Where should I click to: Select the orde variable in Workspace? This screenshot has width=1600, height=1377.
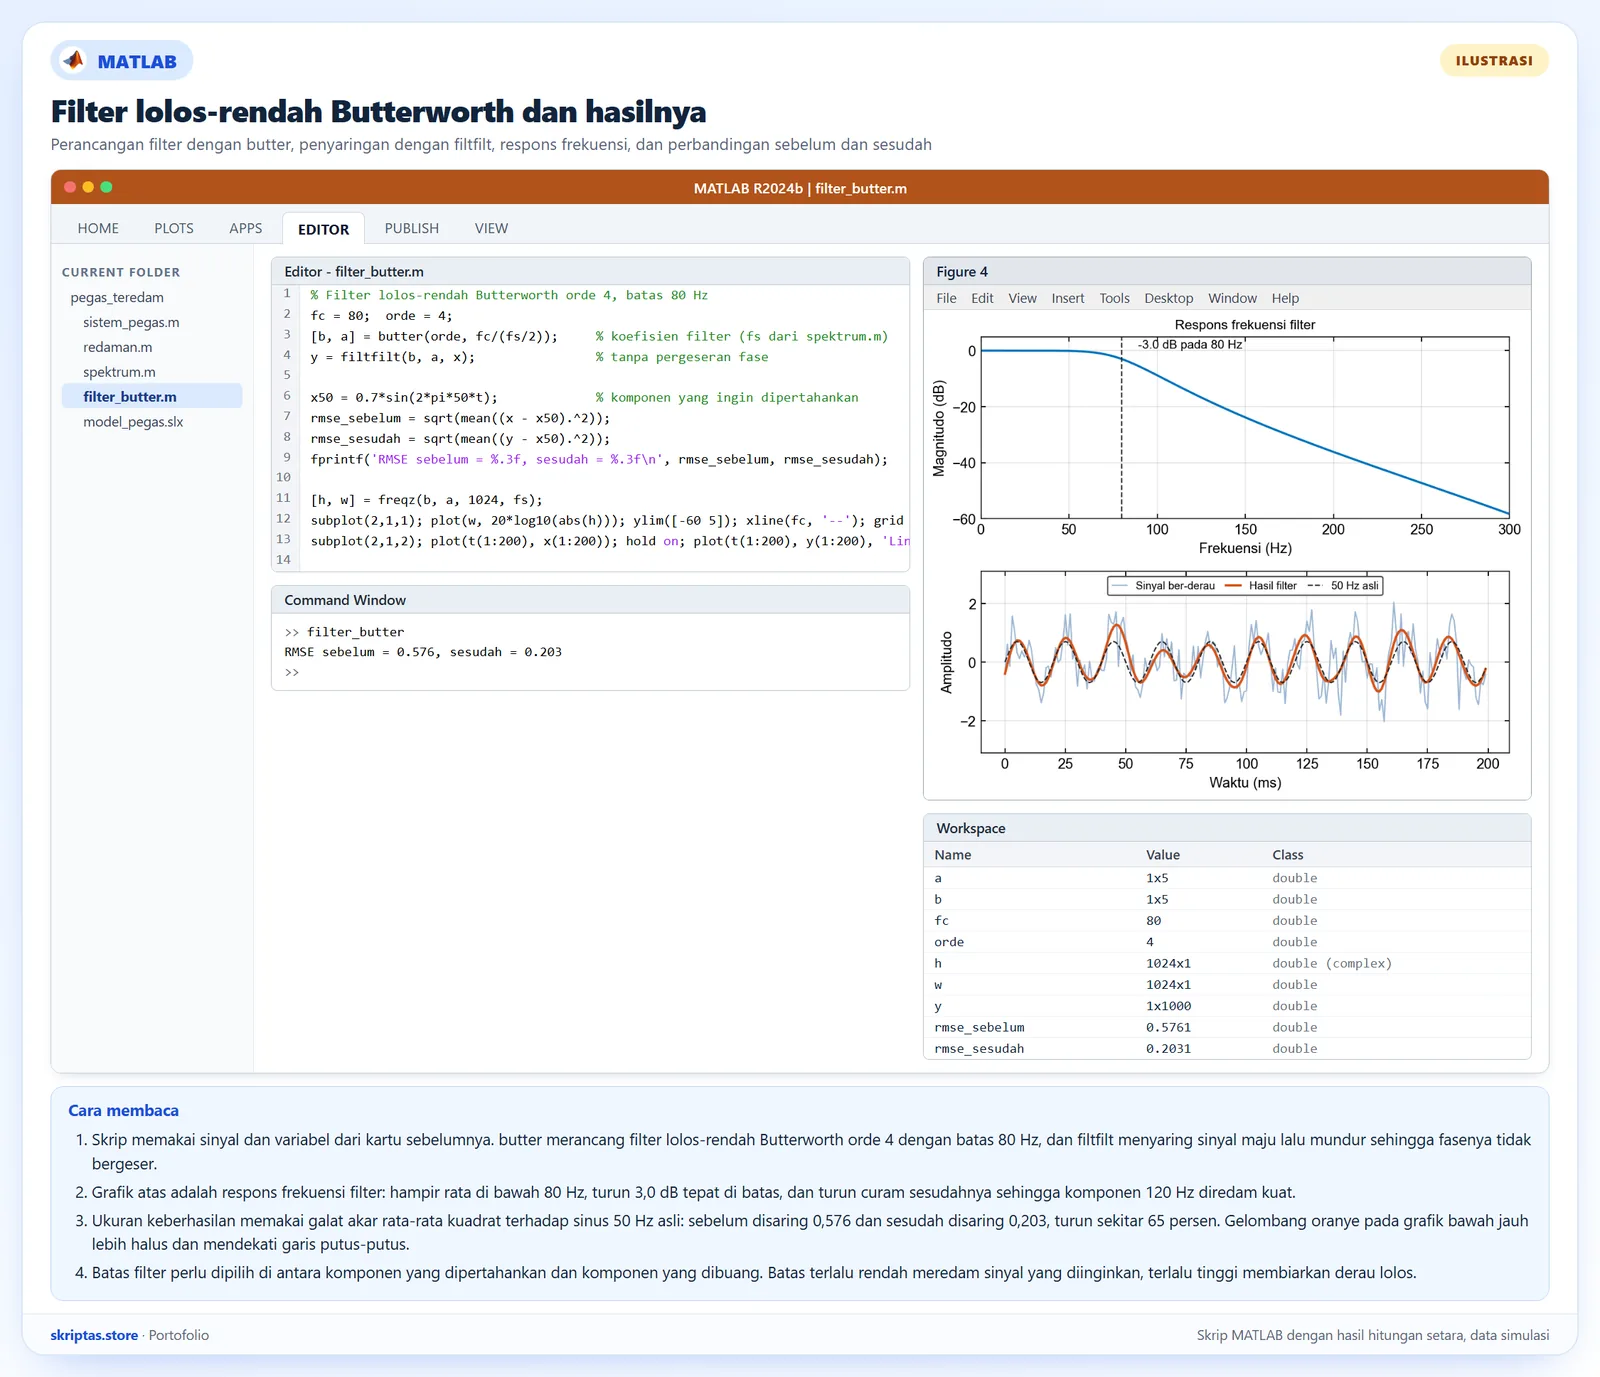[1227, 942]
